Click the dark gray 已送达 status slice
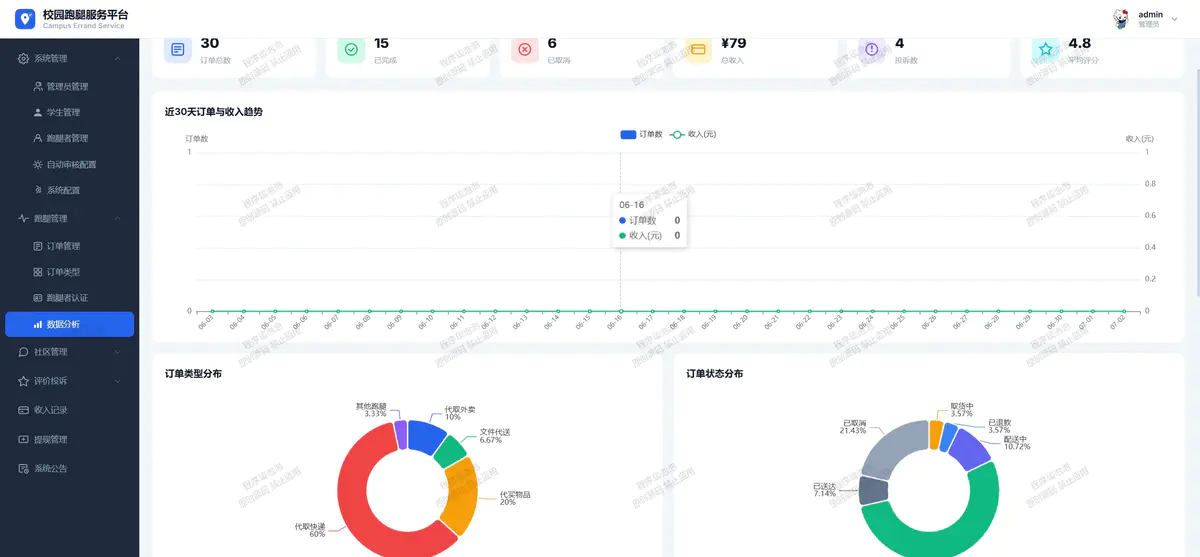 tap(873, 490)
